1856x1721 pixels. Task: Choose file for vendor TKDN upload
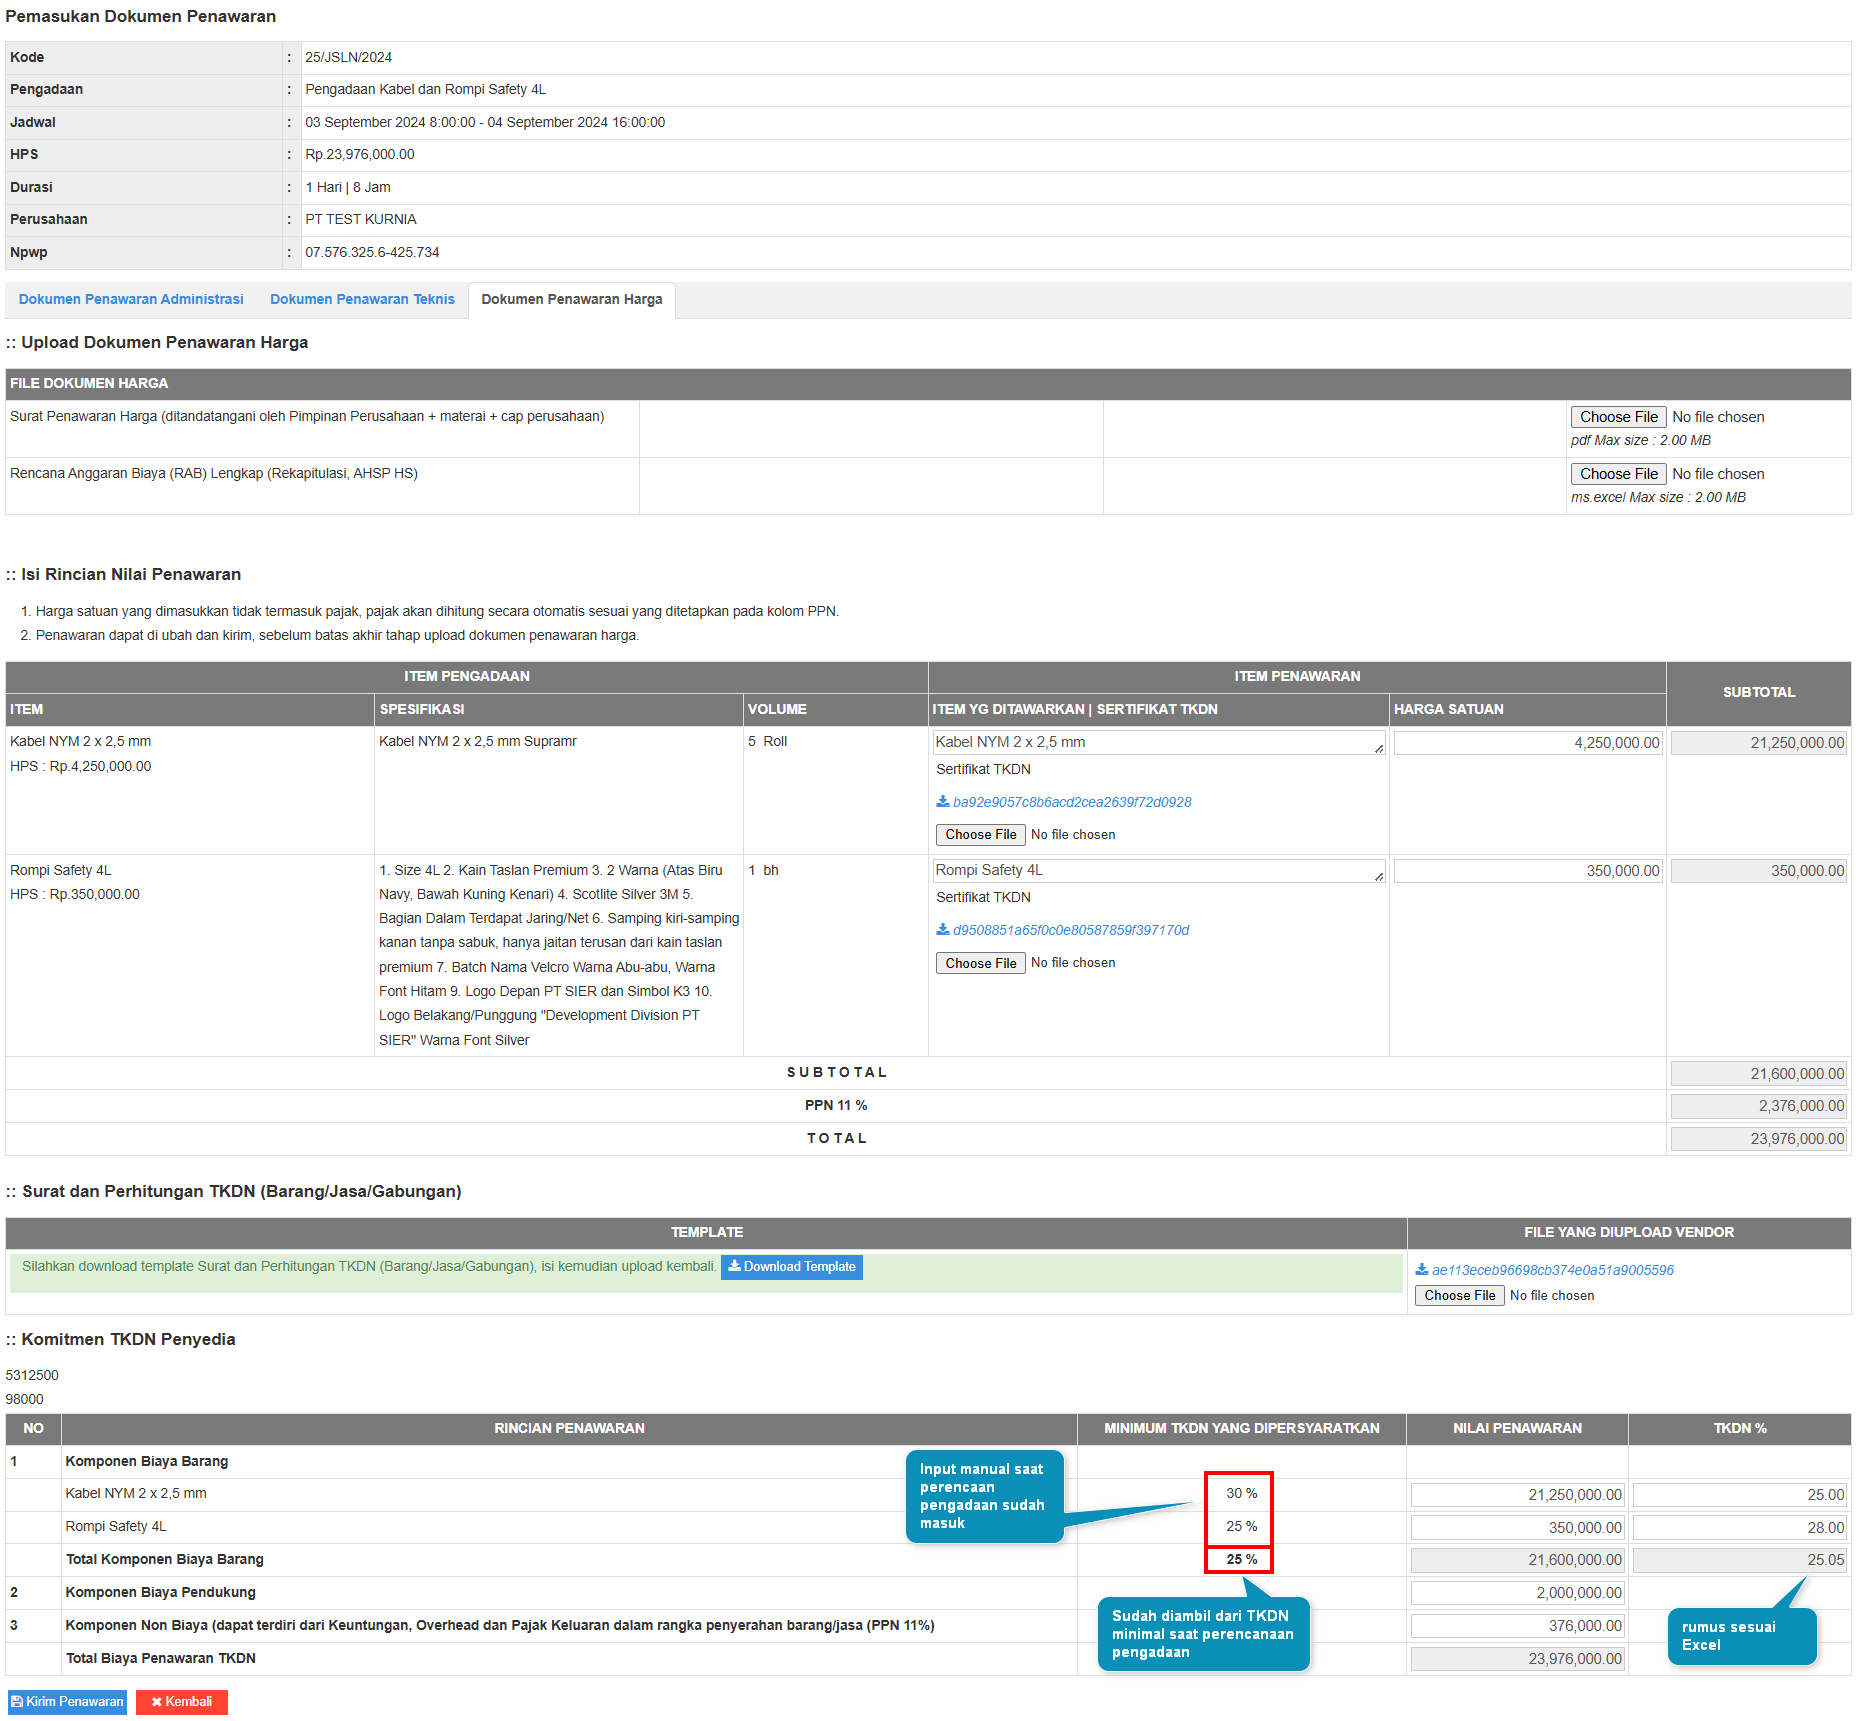(1459, 1295)
